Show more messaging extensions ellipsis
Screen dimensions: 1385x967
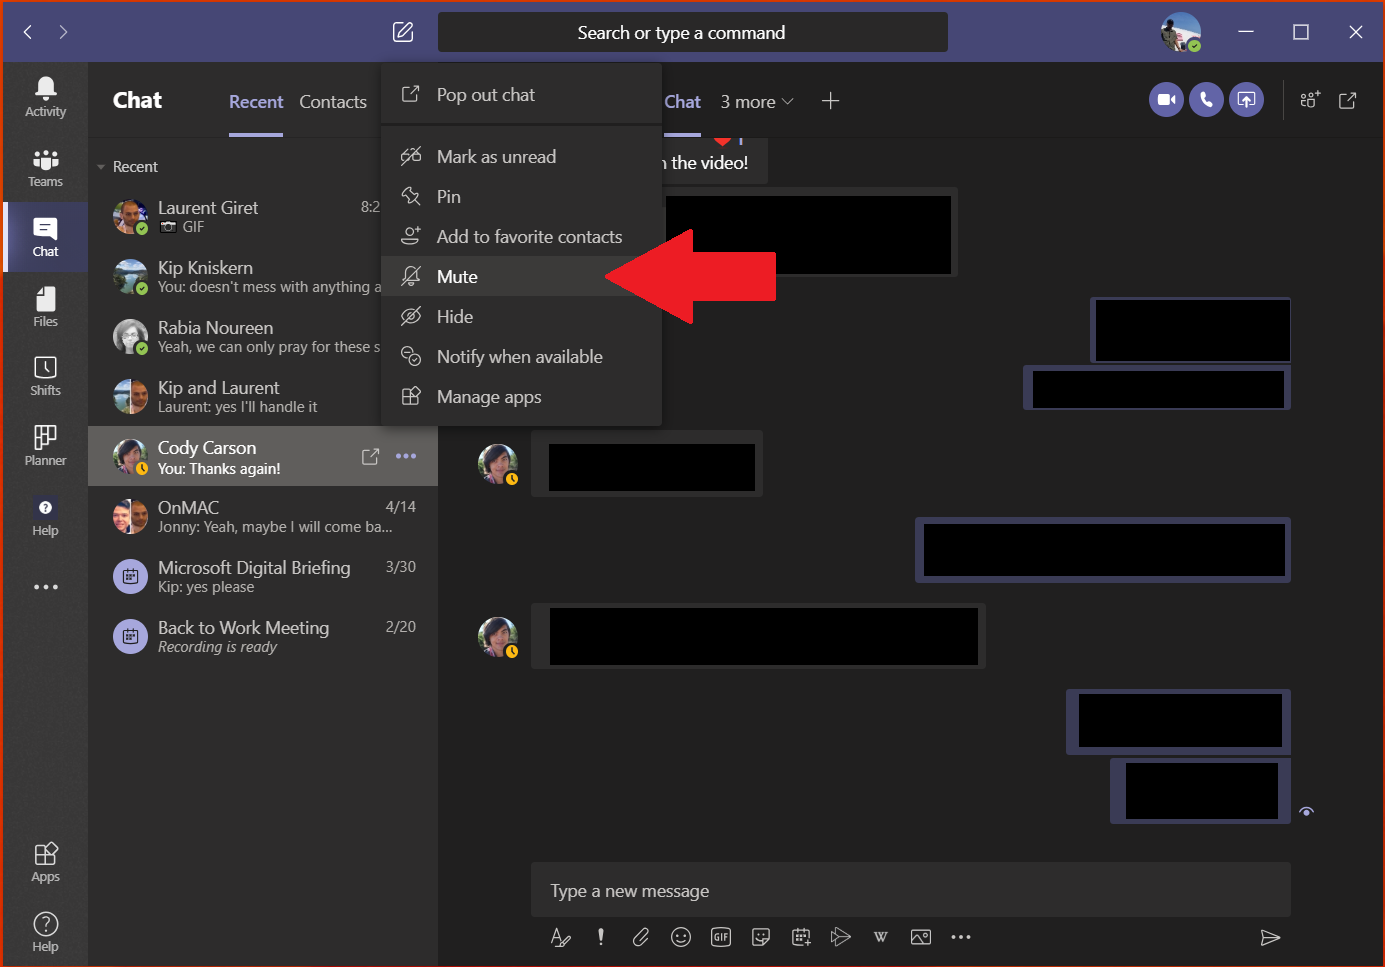pyautogui.click(x=961, y=937)
